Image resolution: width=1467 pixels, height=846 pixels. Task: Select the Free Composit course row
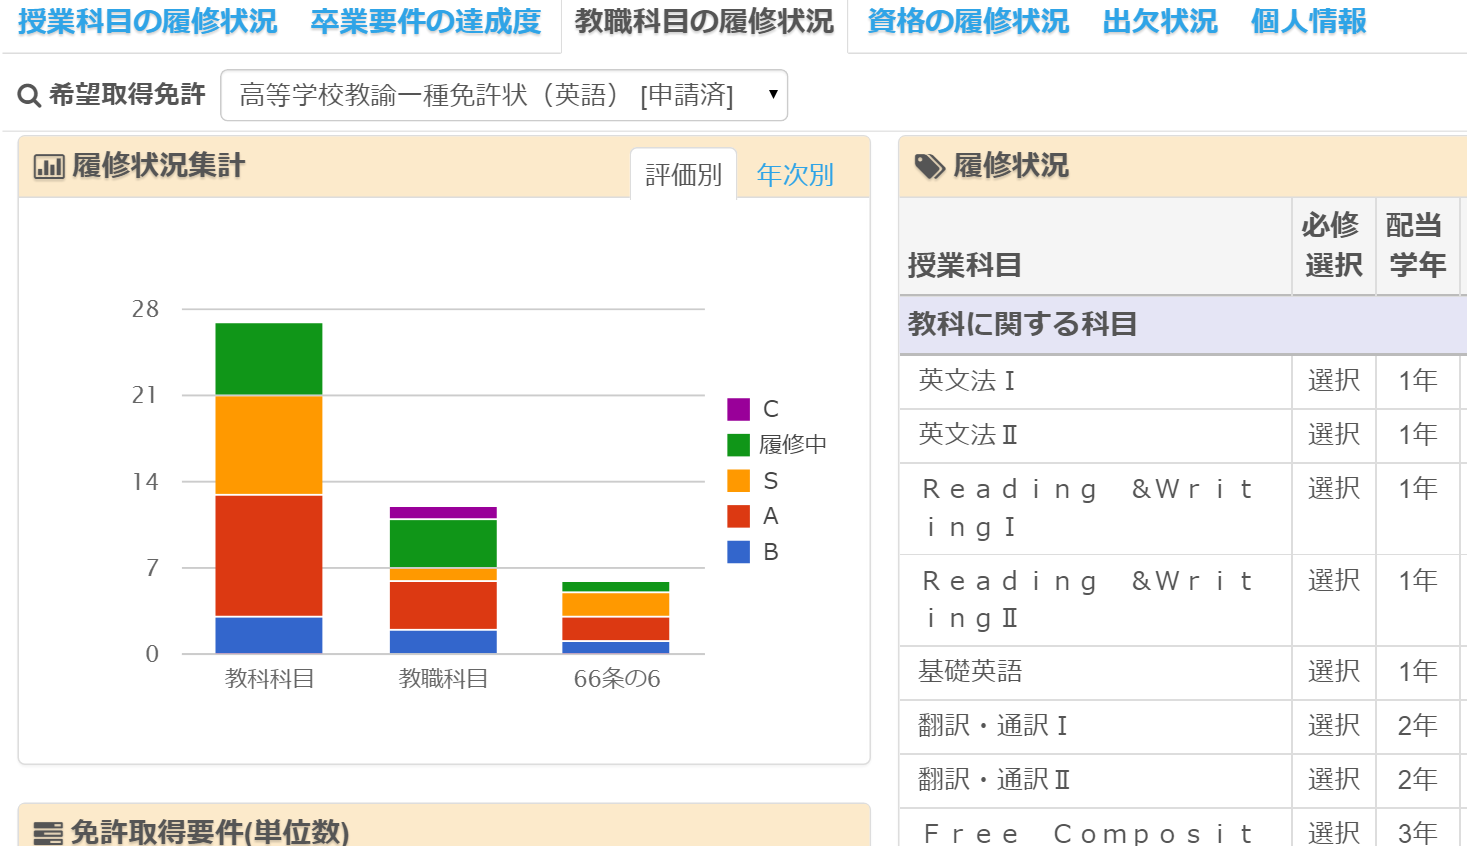1183,828
